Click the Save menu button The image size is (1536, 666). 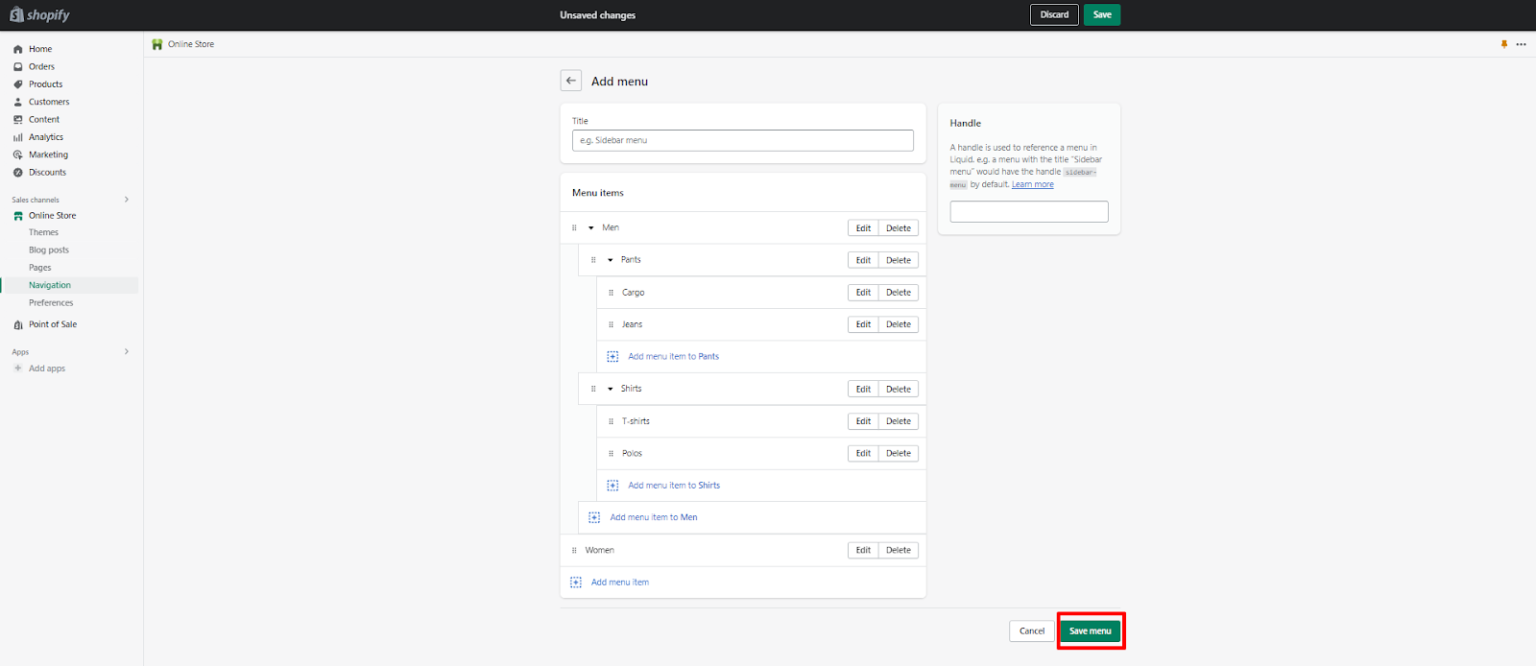1090,630
